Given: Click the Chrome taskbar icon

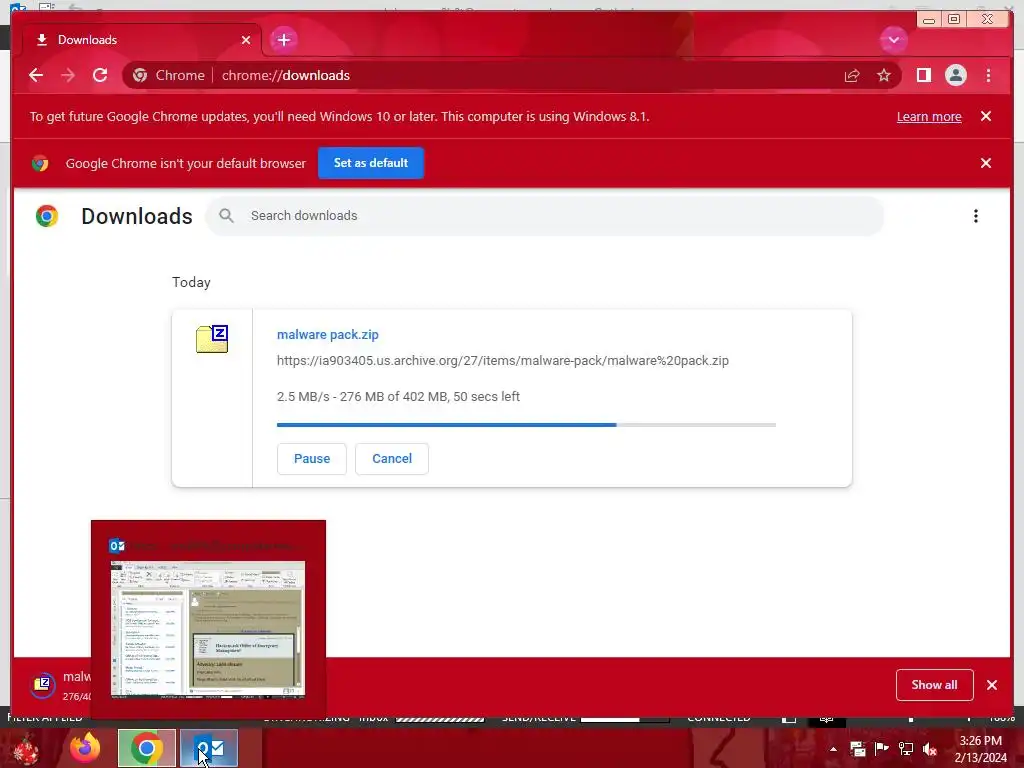Looking at the screenshot, I should click(x=146, y=748).
